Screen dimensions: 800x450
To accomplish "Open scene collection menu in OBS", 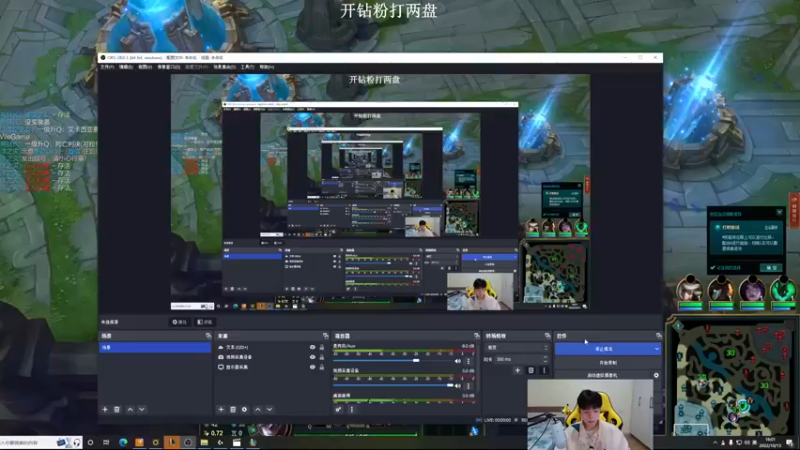I will point(224,67).
